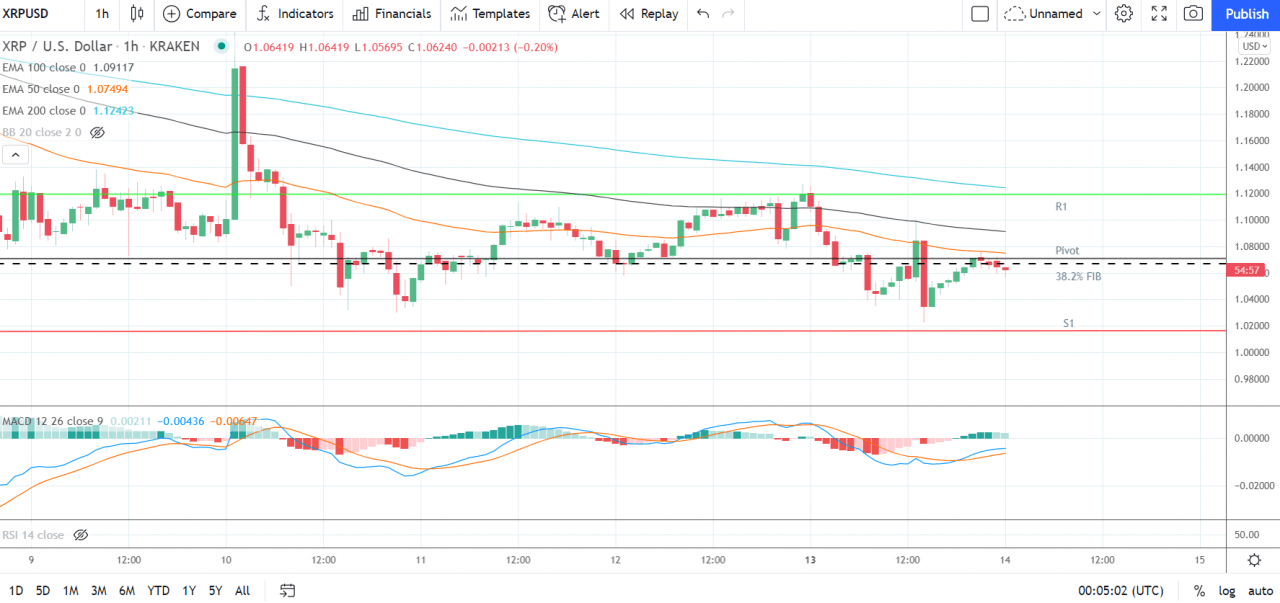
Task: Open the USD currency dropdown on the price axis
Action: click(x=1253, y=46)
